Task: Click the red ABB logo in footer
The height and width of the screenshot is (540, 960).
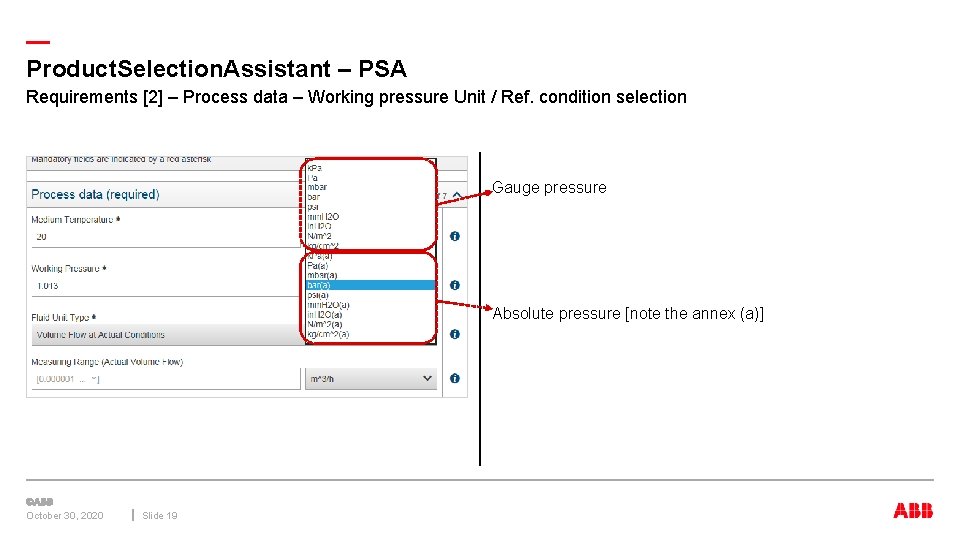Action: 913,511
